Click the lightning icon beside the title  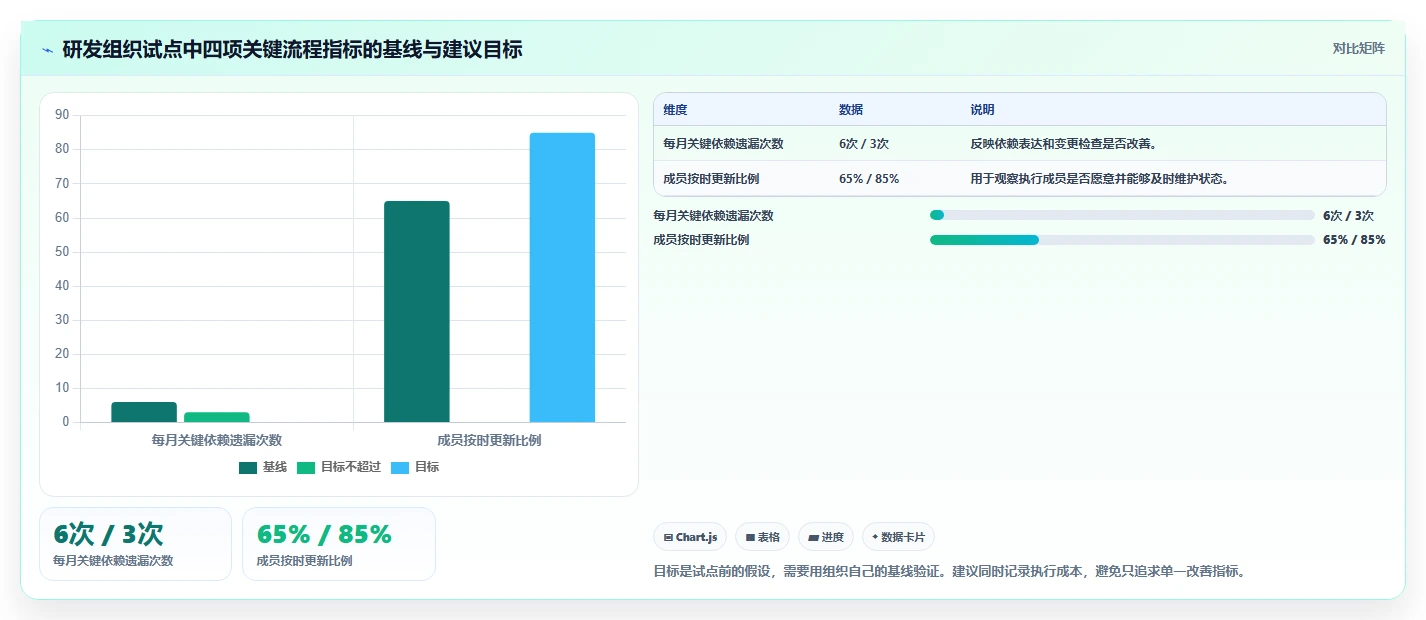tap(47, 50)
